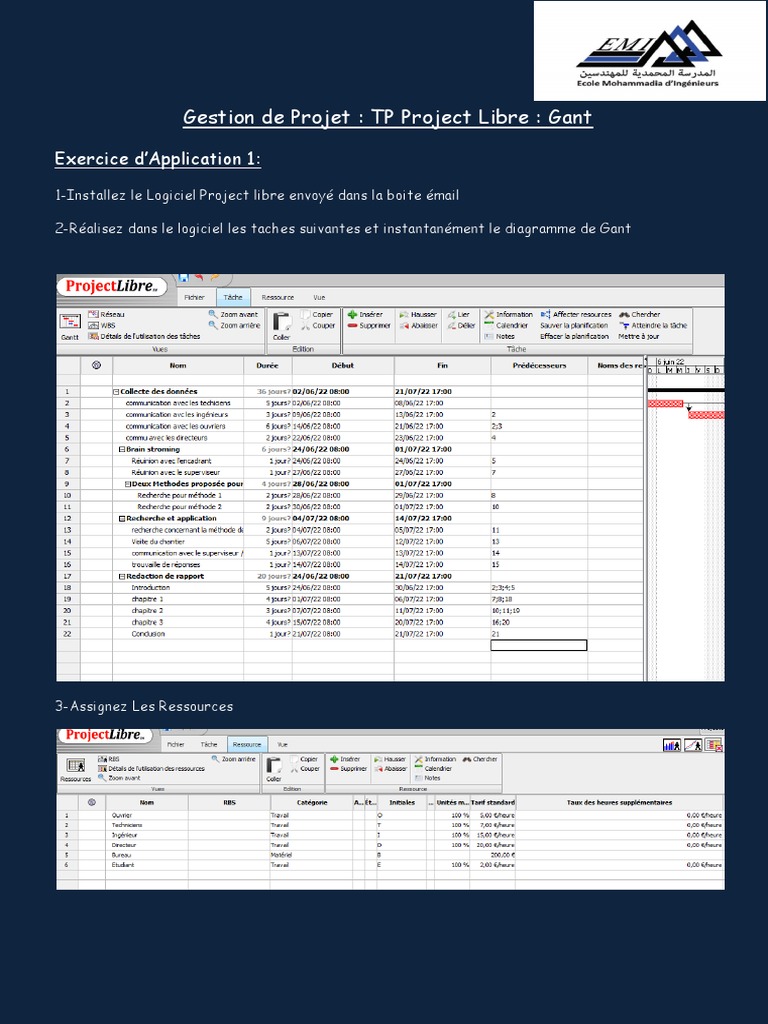Click the histogram icon beside the Ressource ribbon

[x=671, y=744]
